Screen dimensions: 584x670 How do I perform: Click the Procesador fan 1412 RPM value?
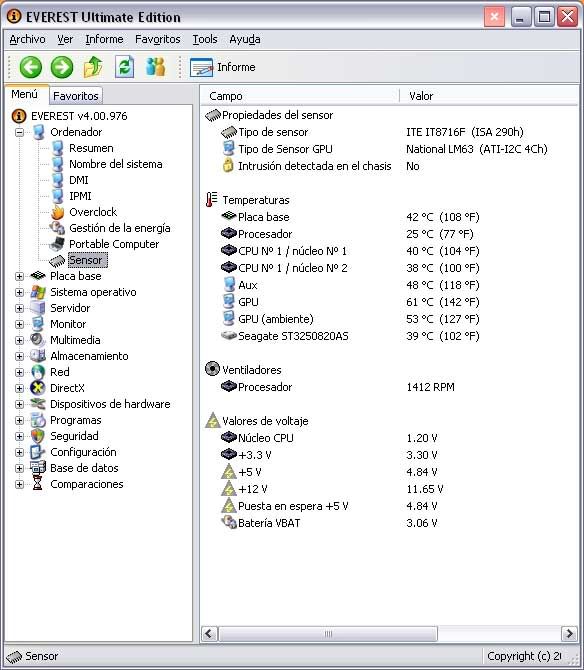[x=431, y=387]
